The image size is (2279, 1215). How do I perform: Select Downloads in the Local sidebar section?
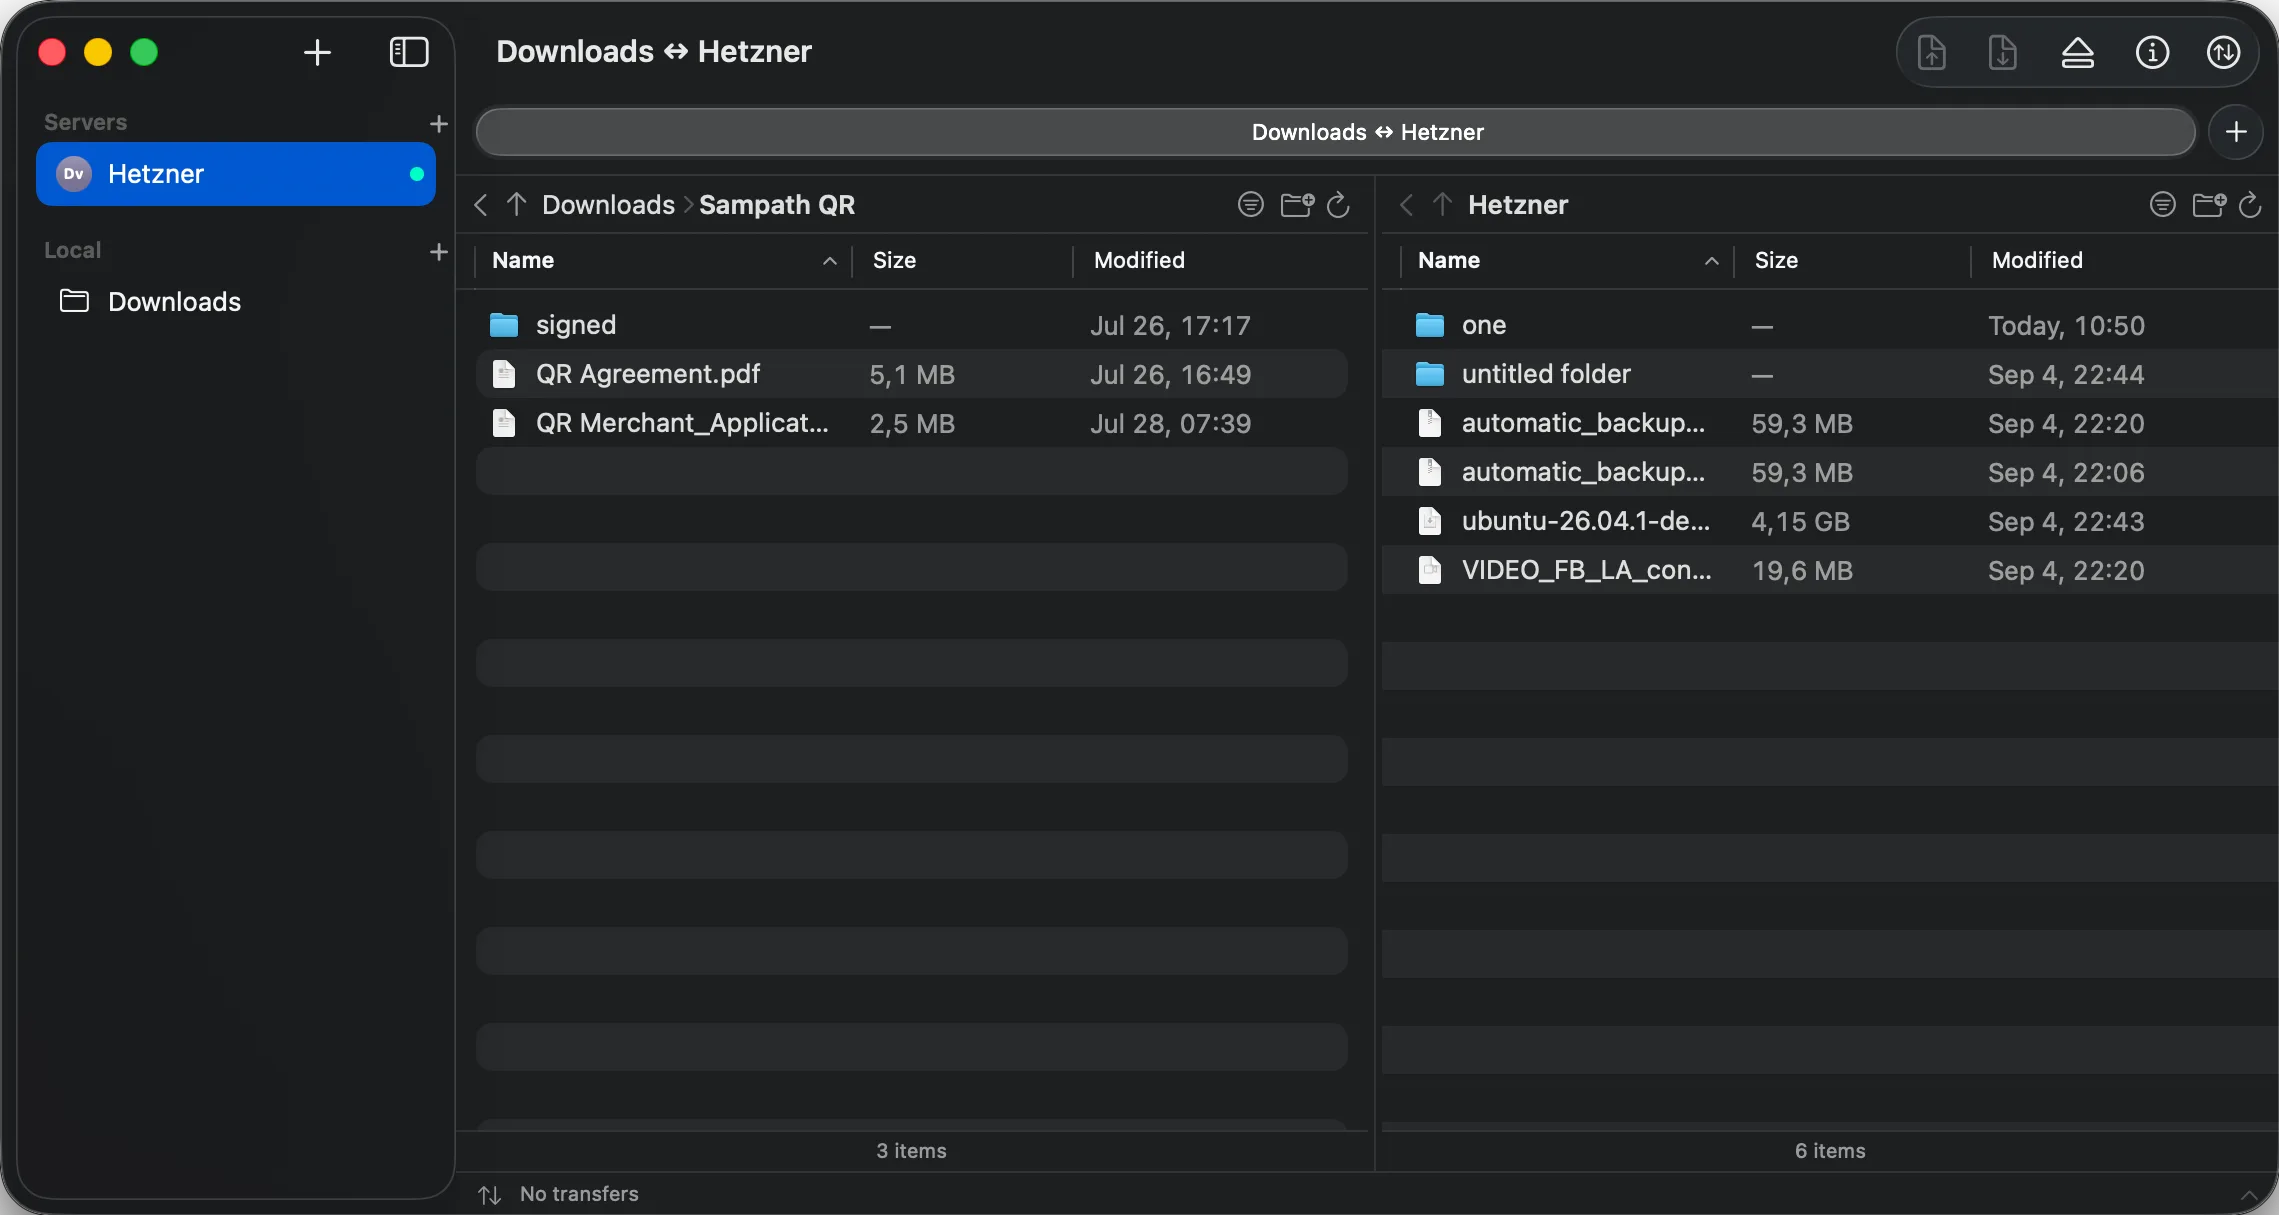[236, 301]
